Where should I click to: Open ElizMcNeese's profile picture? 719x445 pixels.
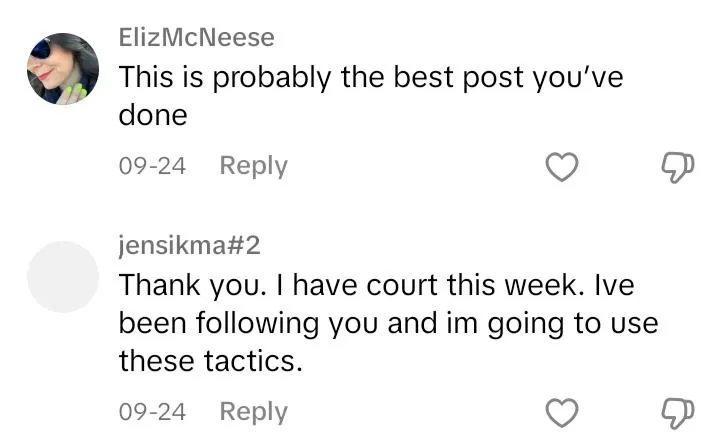point(63,69)
